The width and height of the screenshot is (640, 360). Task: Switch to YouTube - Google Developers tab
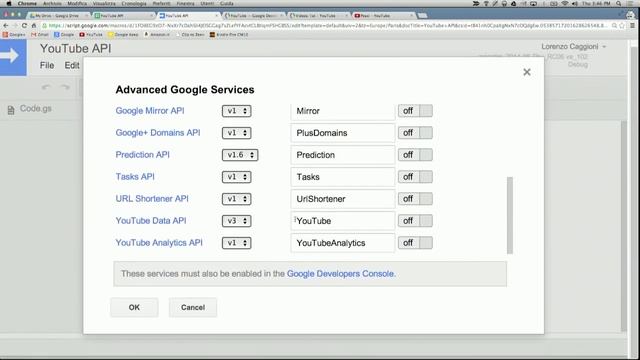(253, 16)
